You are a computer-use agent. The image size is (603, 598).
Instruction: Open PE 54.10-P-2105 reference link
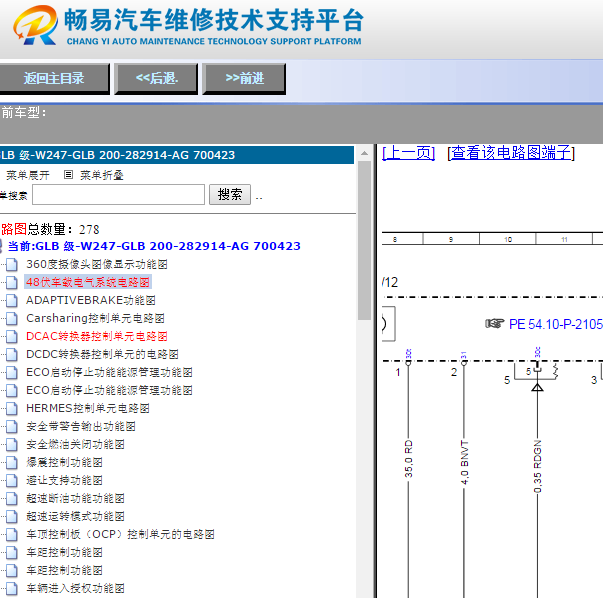(x=556, y=324)
